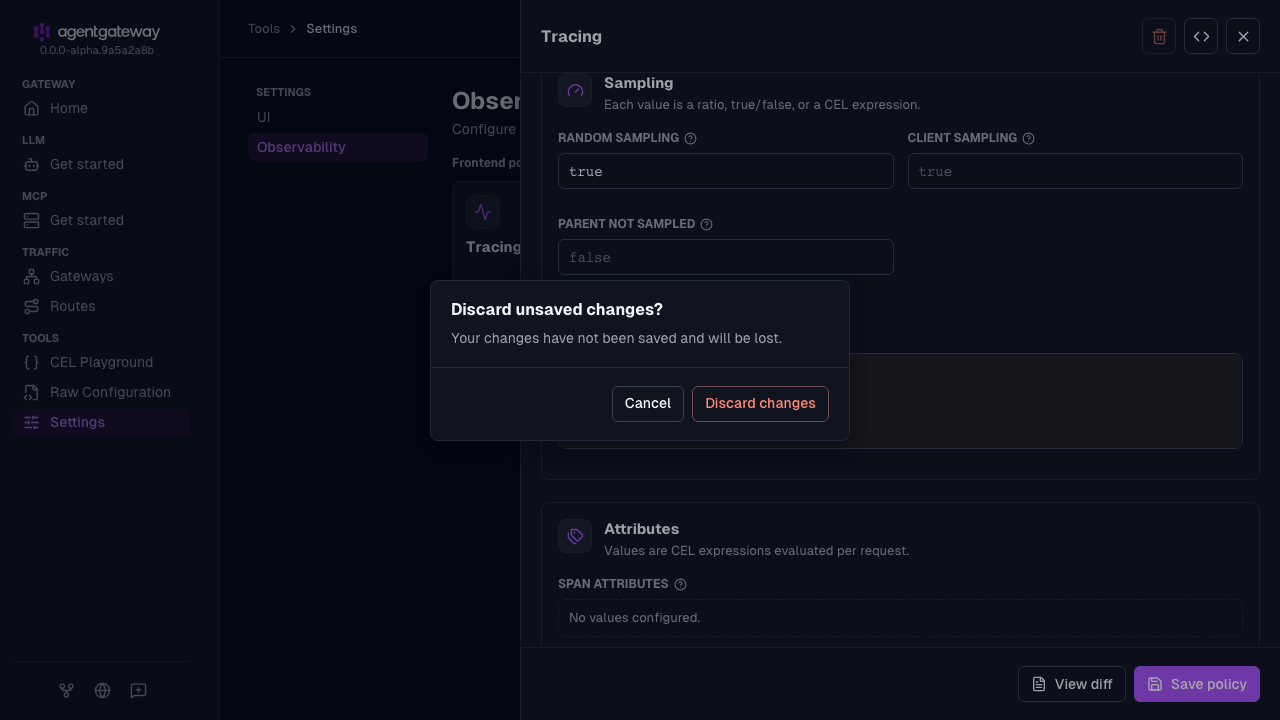The height and width of the screenshot is (720, 1280).
Task: Cancel the discard dialog
Action: 648,404
